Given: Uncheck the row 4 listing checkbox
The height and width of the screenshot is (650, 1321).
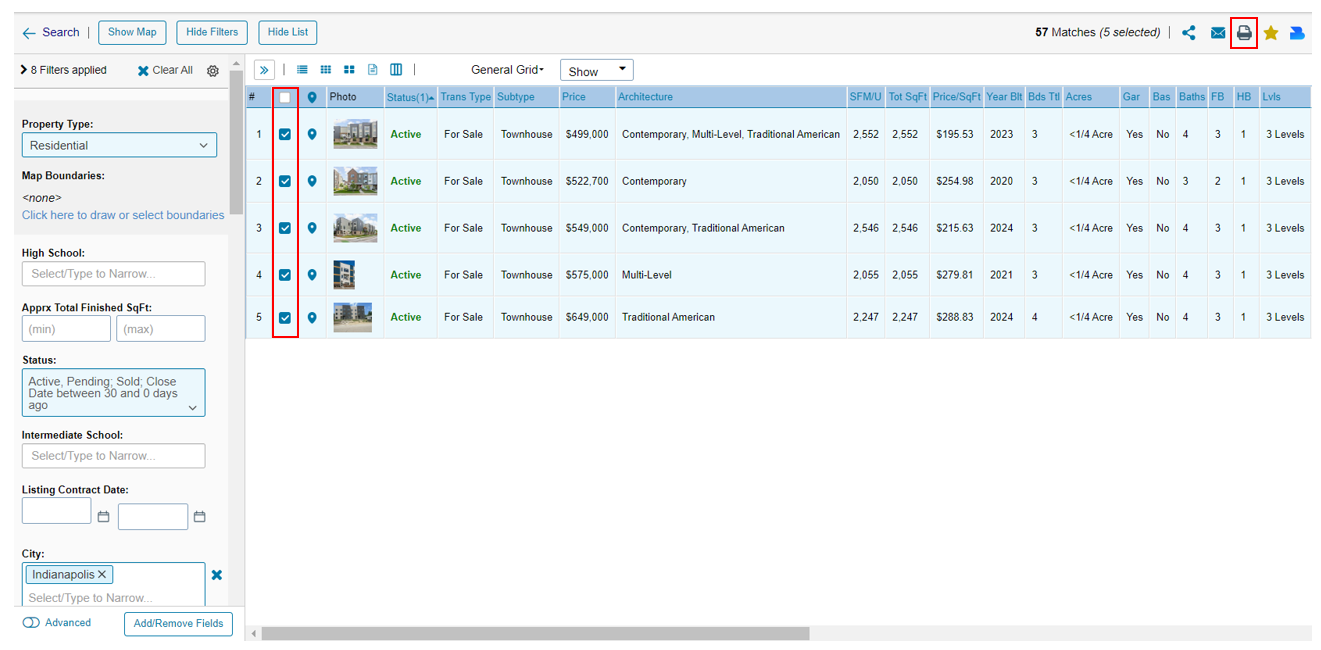Looking at the screenshot, I should click(285, 275).
